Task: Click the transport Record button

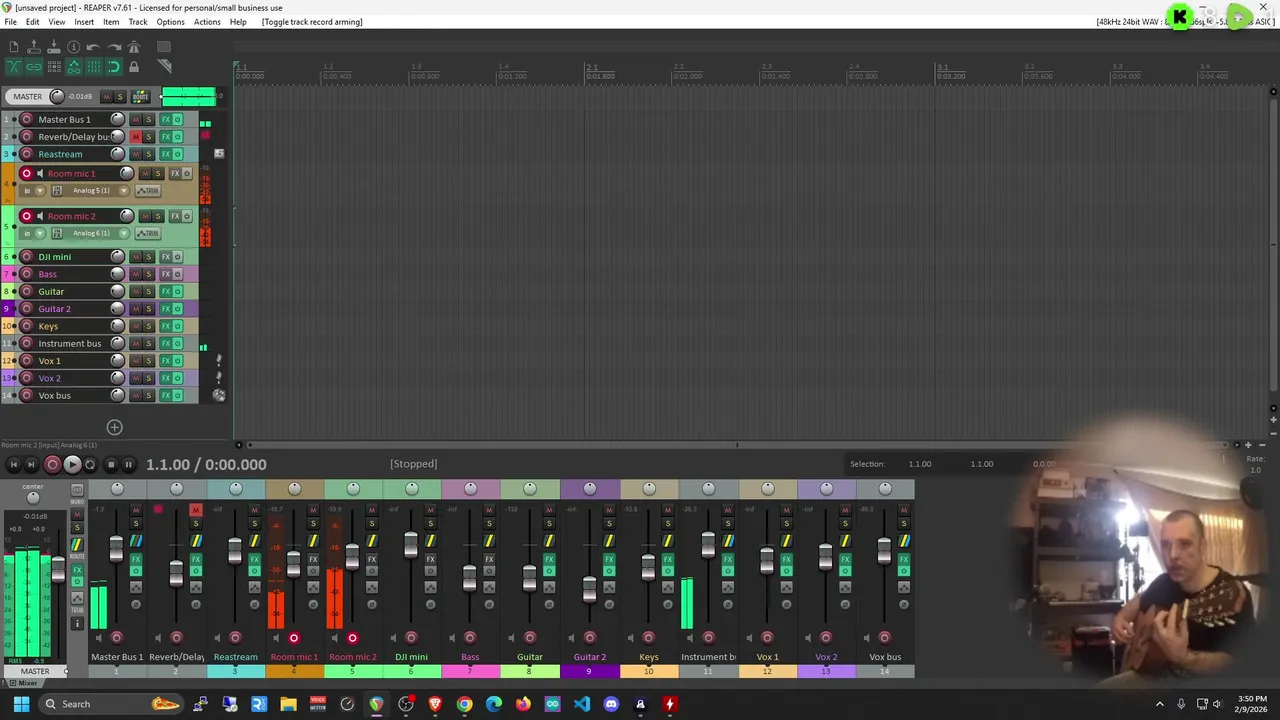Action: (x=52, y=465)
